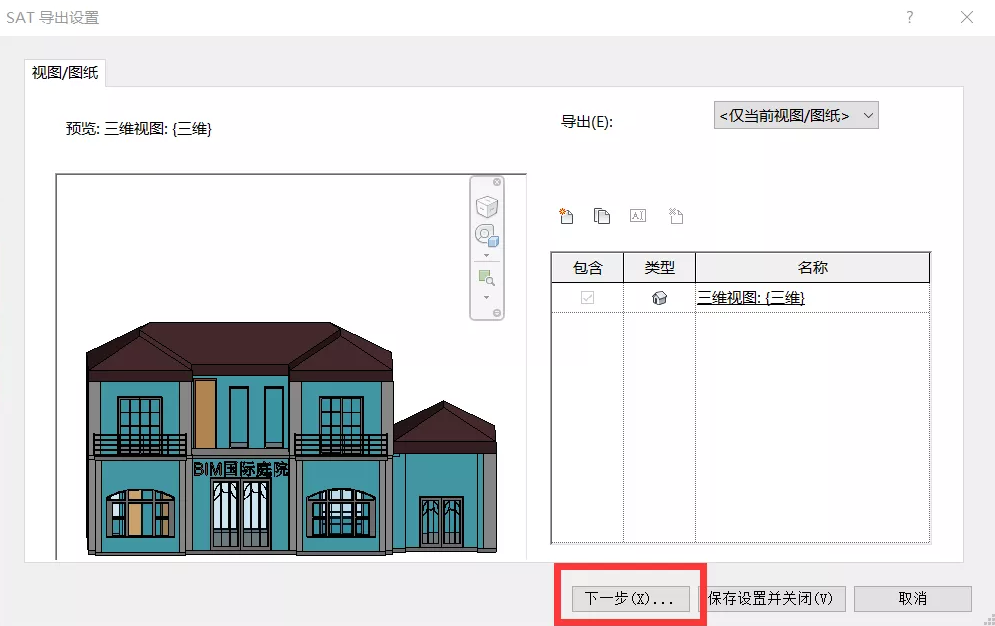Click the 下一步(X)... button
Image resolution: width=995 pixels, height=626 pixels.
pyautogui.click(x=631, y=599)
